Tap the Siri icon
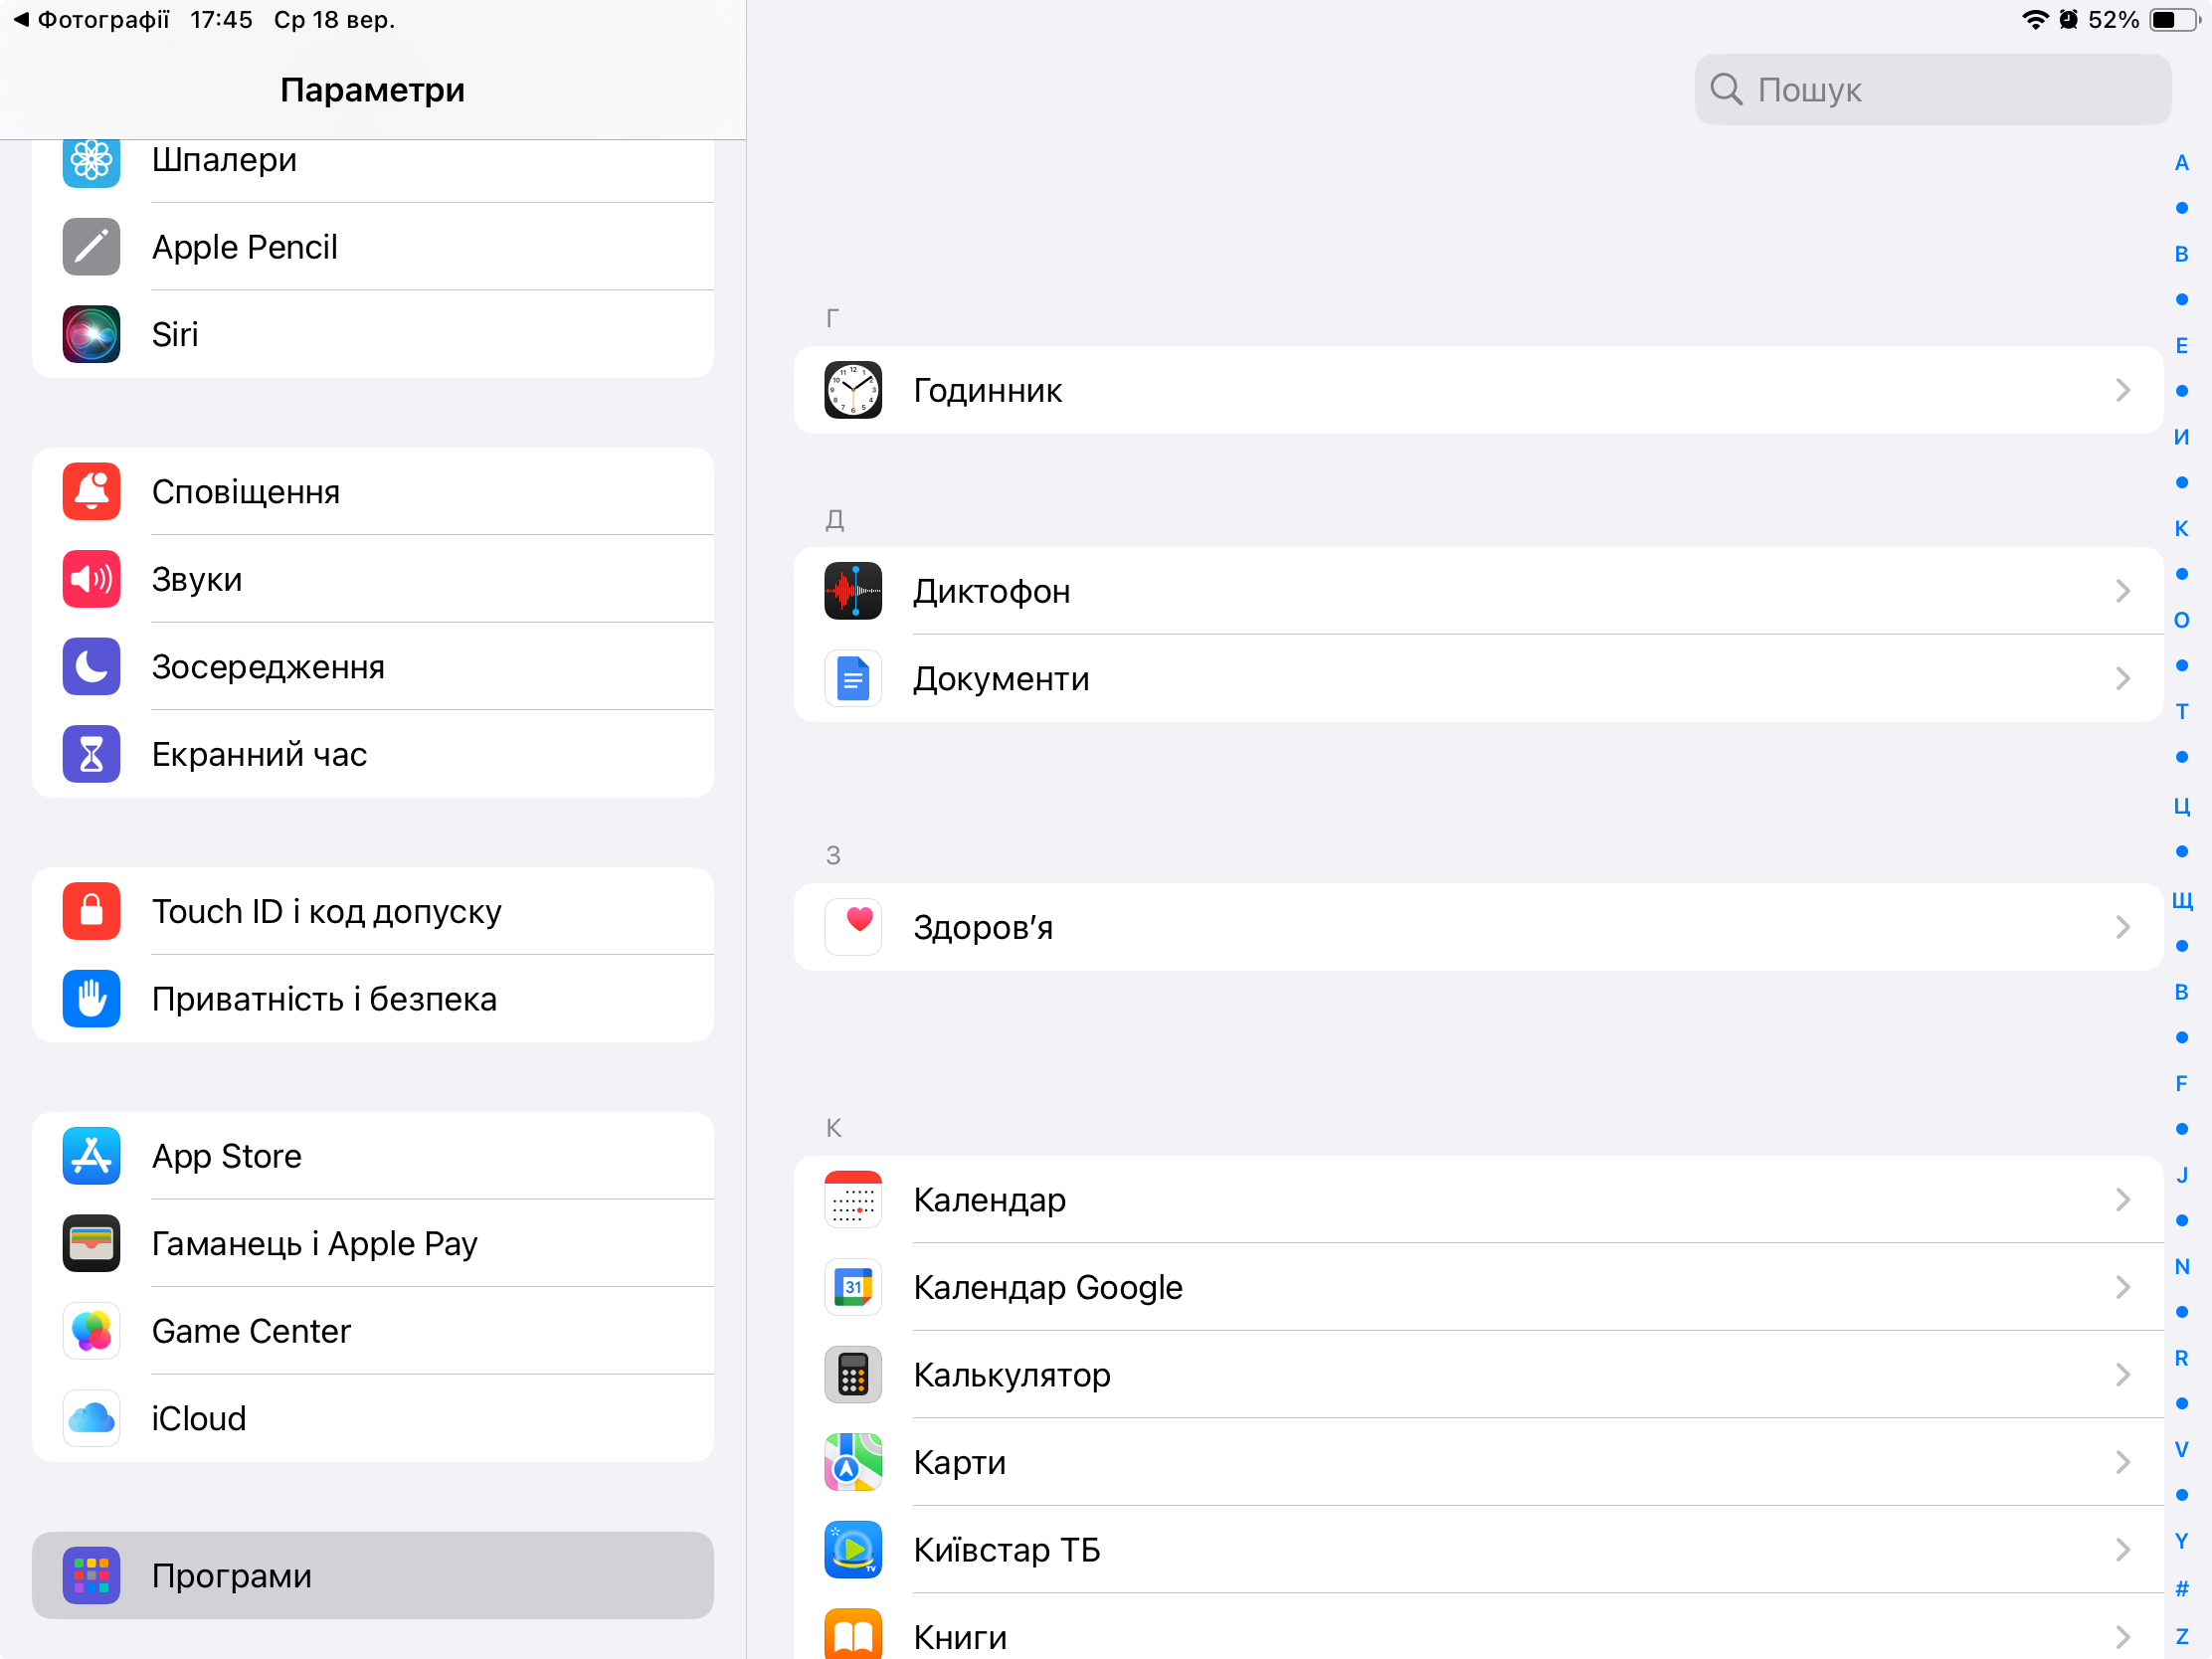 (91, 334)
